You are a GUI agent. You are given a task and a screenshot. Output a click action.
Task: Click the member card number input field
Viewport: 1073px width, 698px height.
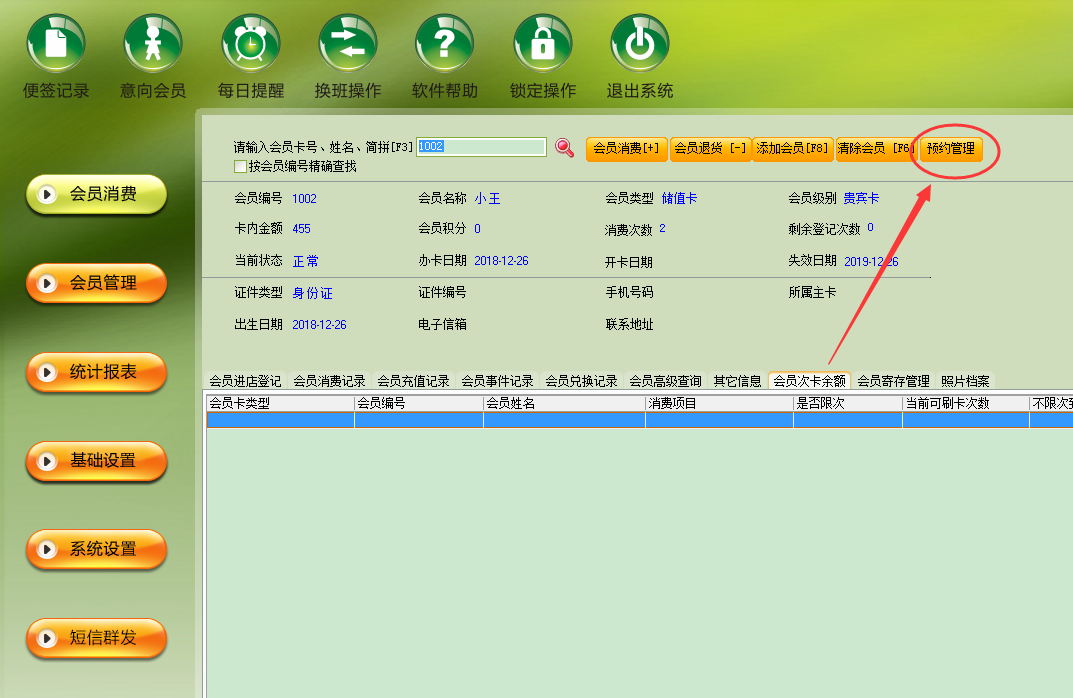(x=481, y=146)
